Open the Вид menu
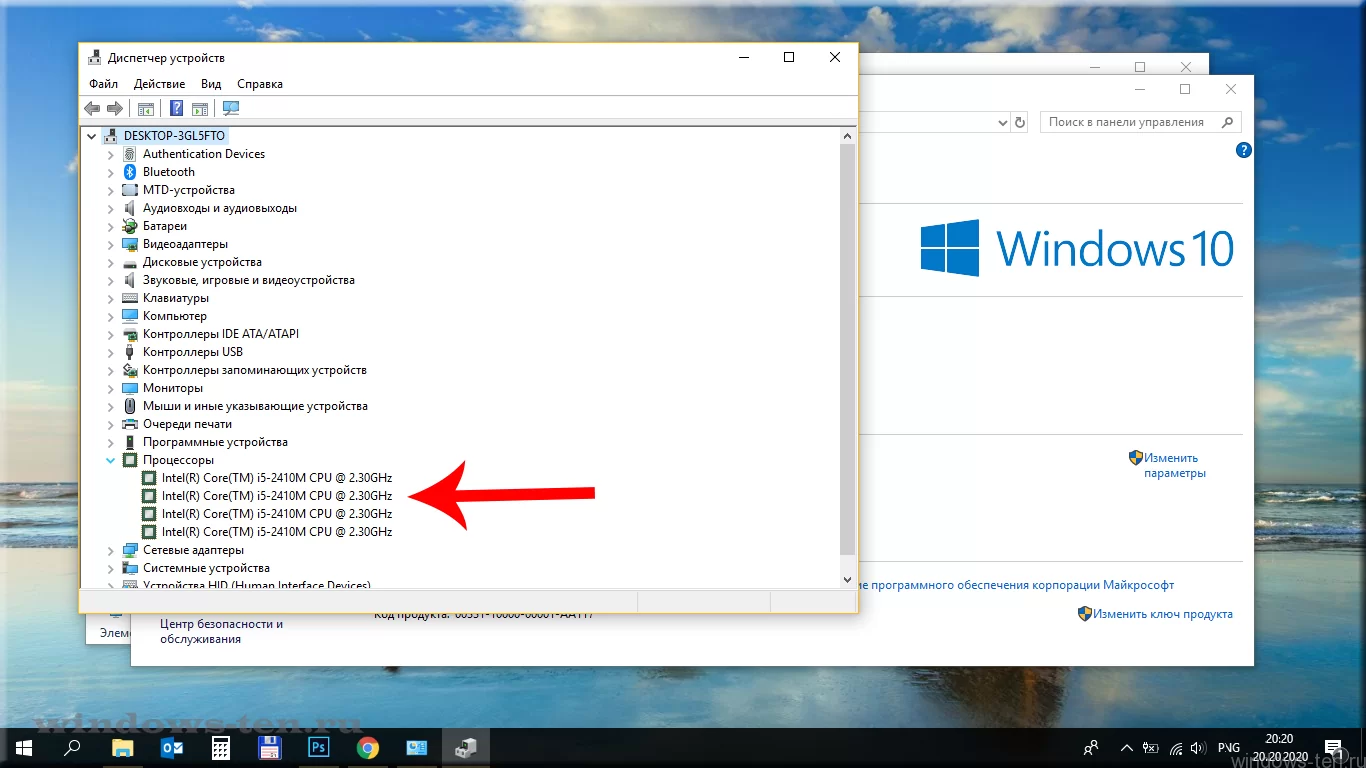The image size is (1366, 768). (211, 84)
